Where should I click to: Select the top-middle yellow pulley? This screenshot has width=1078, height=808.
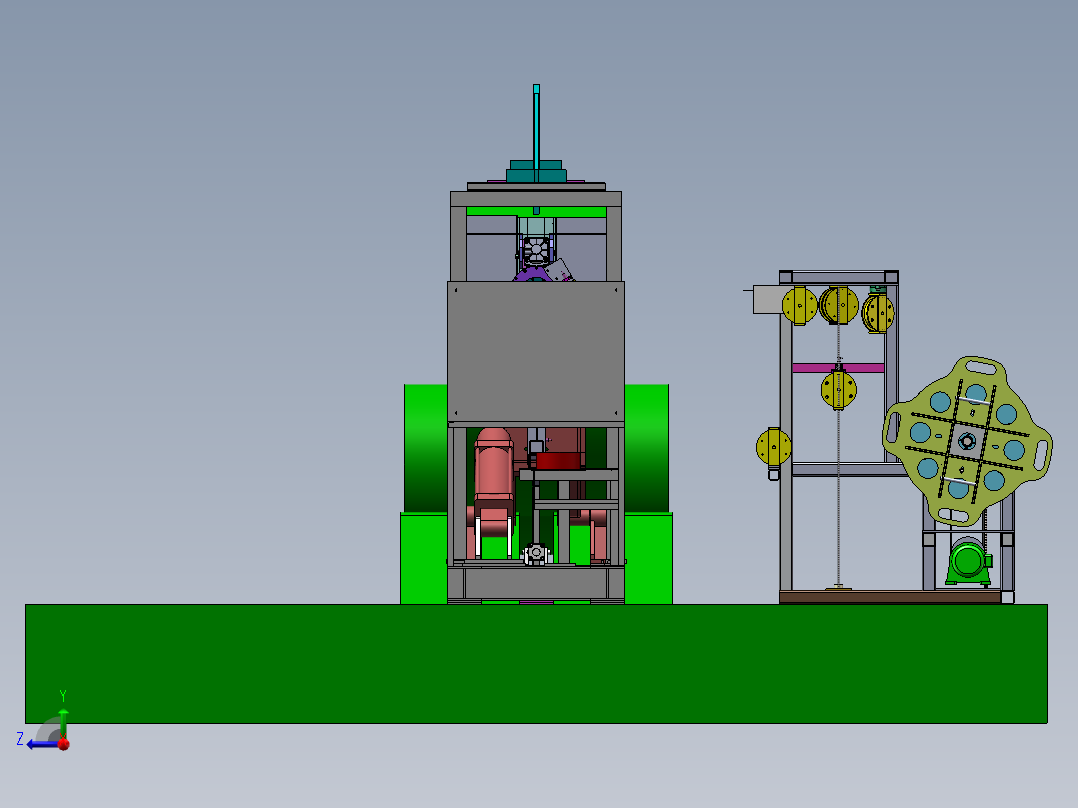[839, 305]
